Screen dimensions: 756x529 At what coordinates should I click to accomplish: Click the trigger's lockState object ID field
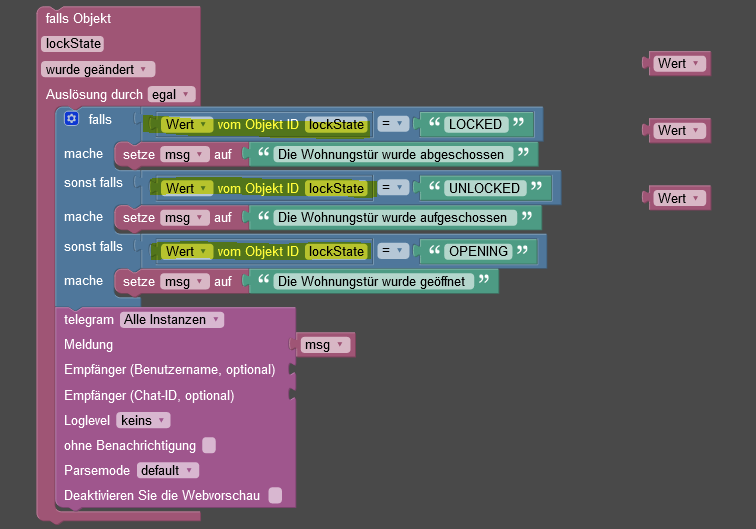pyautogui.click(x=73, y=44)
